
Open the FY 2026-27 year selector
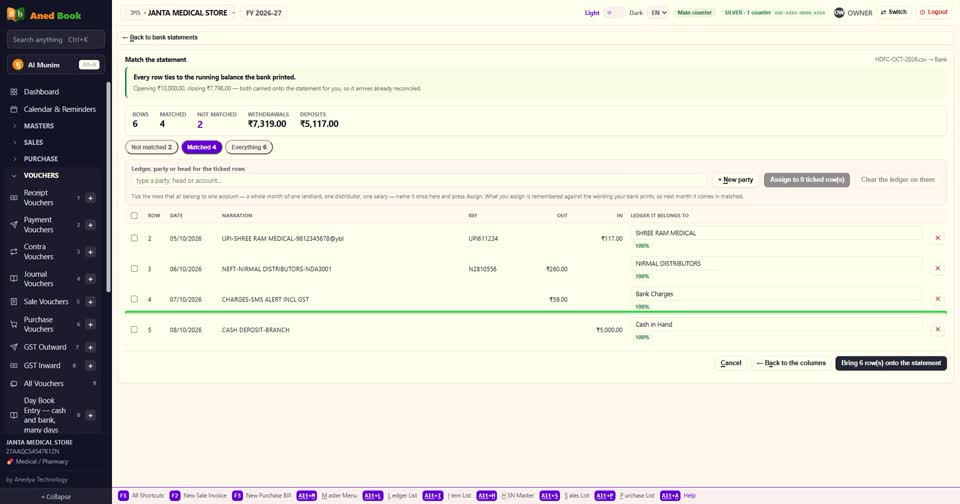[x=264, y=12]
